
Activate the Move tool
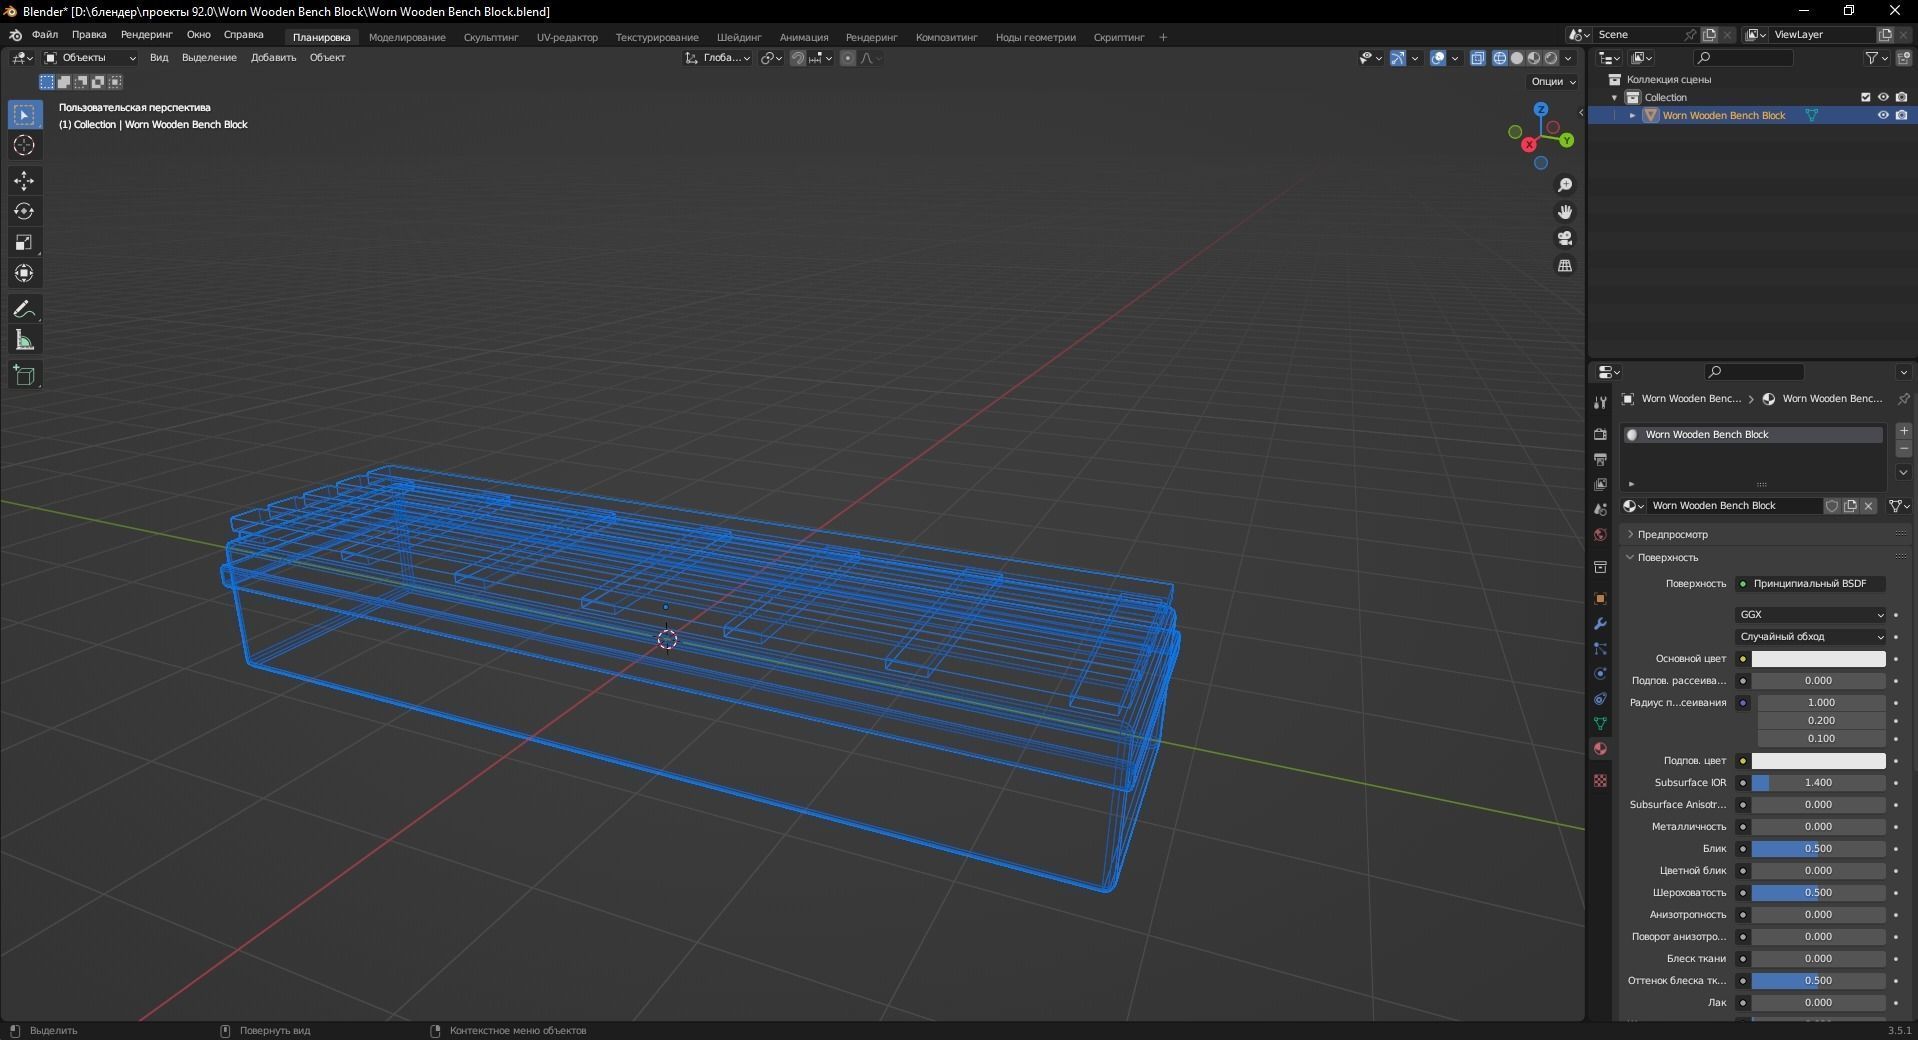pyautogui.click(x=24, y=181)
